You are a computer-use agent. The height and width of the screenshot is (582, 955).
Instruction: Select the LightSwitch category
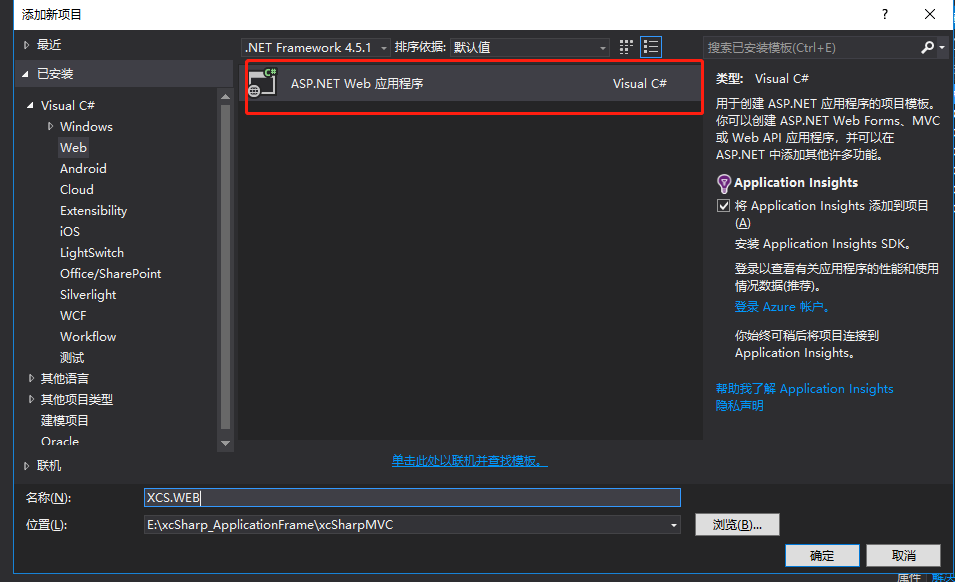[92, 253]
